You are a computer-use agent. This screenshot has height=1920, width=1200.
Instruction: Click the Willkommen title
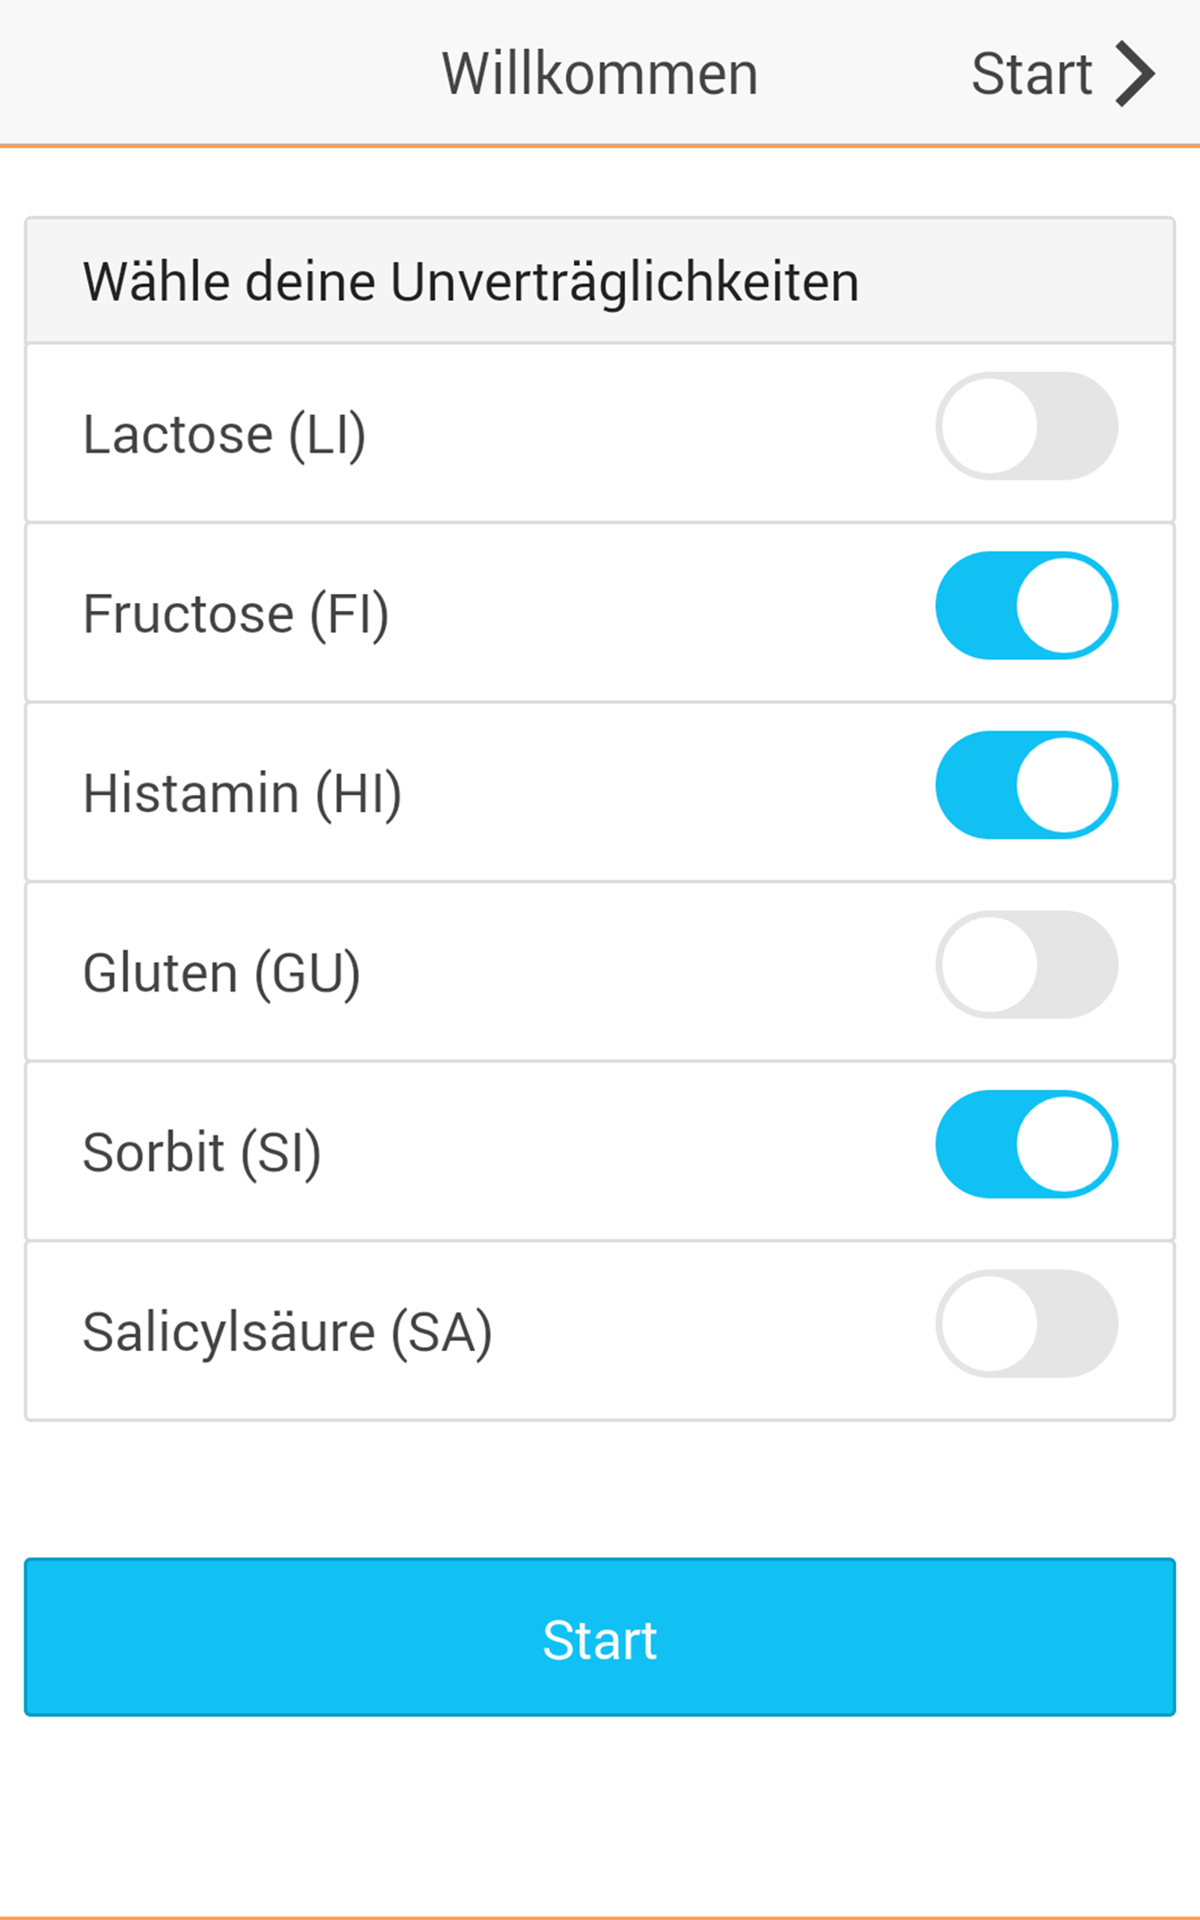600,74
